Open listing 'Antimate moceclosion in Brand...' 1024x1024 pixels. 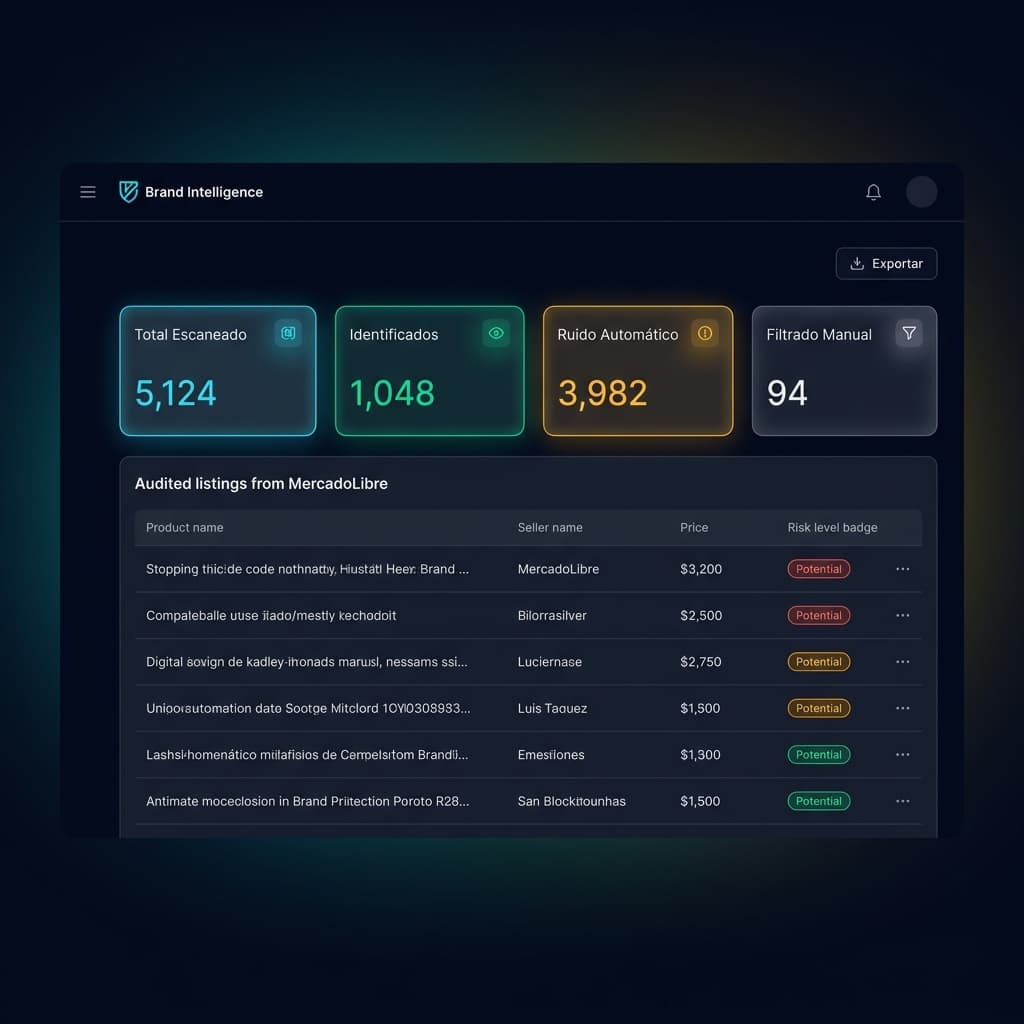(308, 801)
